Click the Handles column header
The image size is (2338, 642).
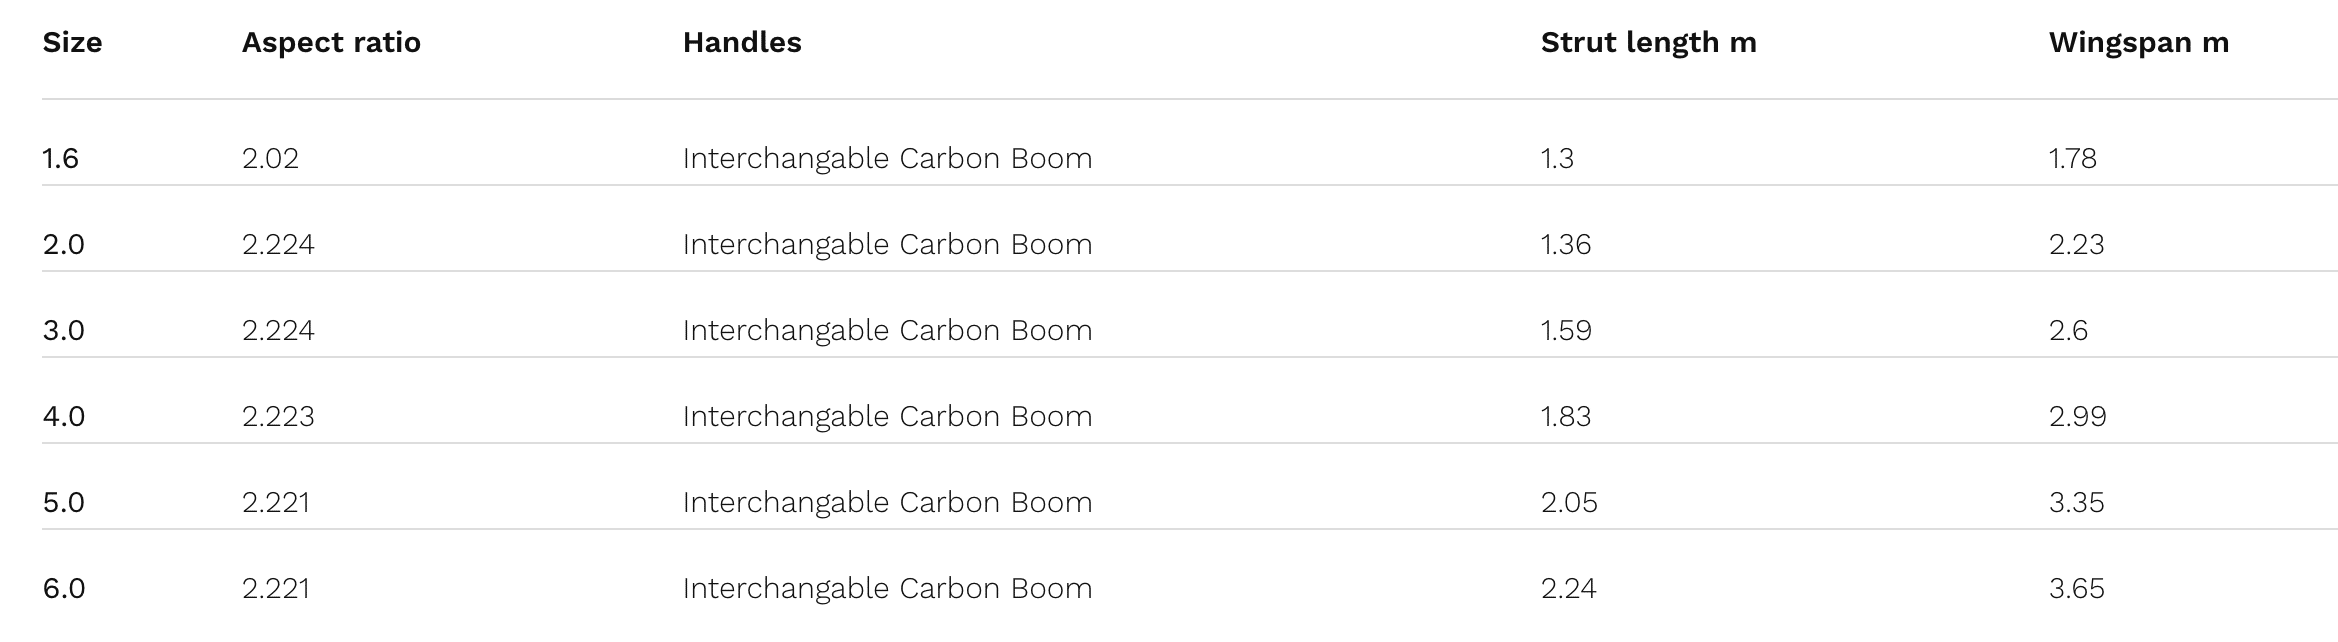pos(742,42)
